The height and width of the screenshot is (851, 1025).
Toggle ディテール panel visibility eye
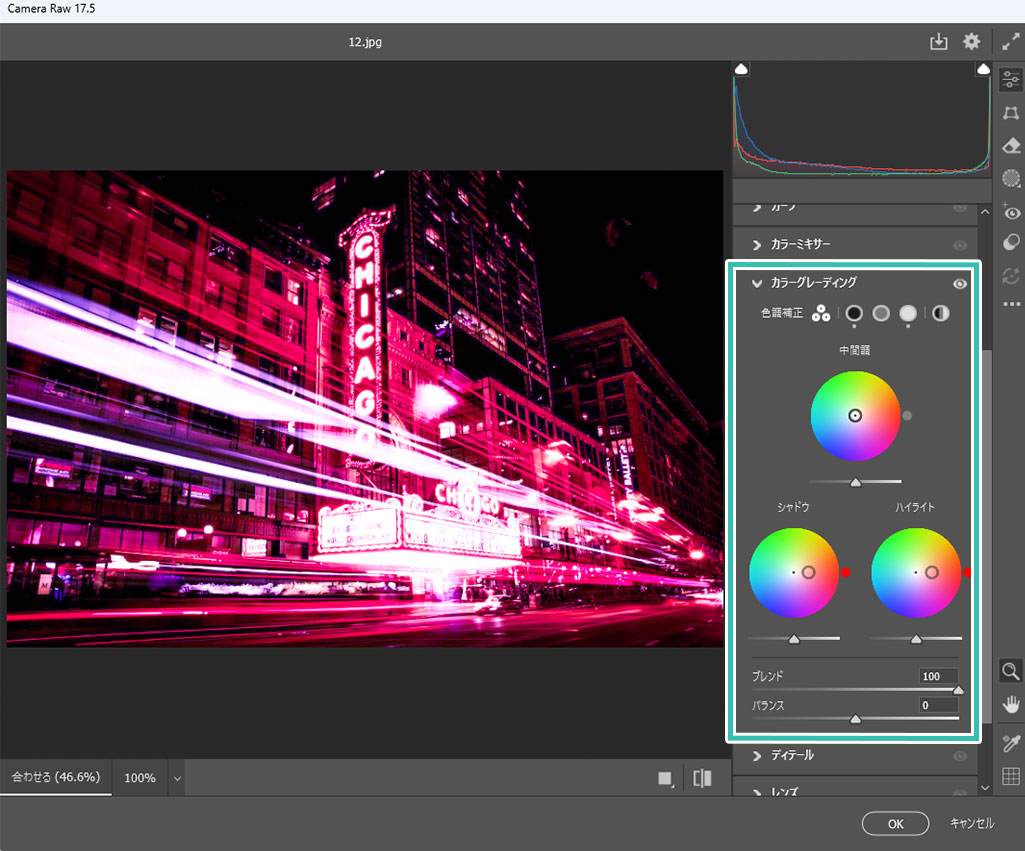(x=960, y=756)
